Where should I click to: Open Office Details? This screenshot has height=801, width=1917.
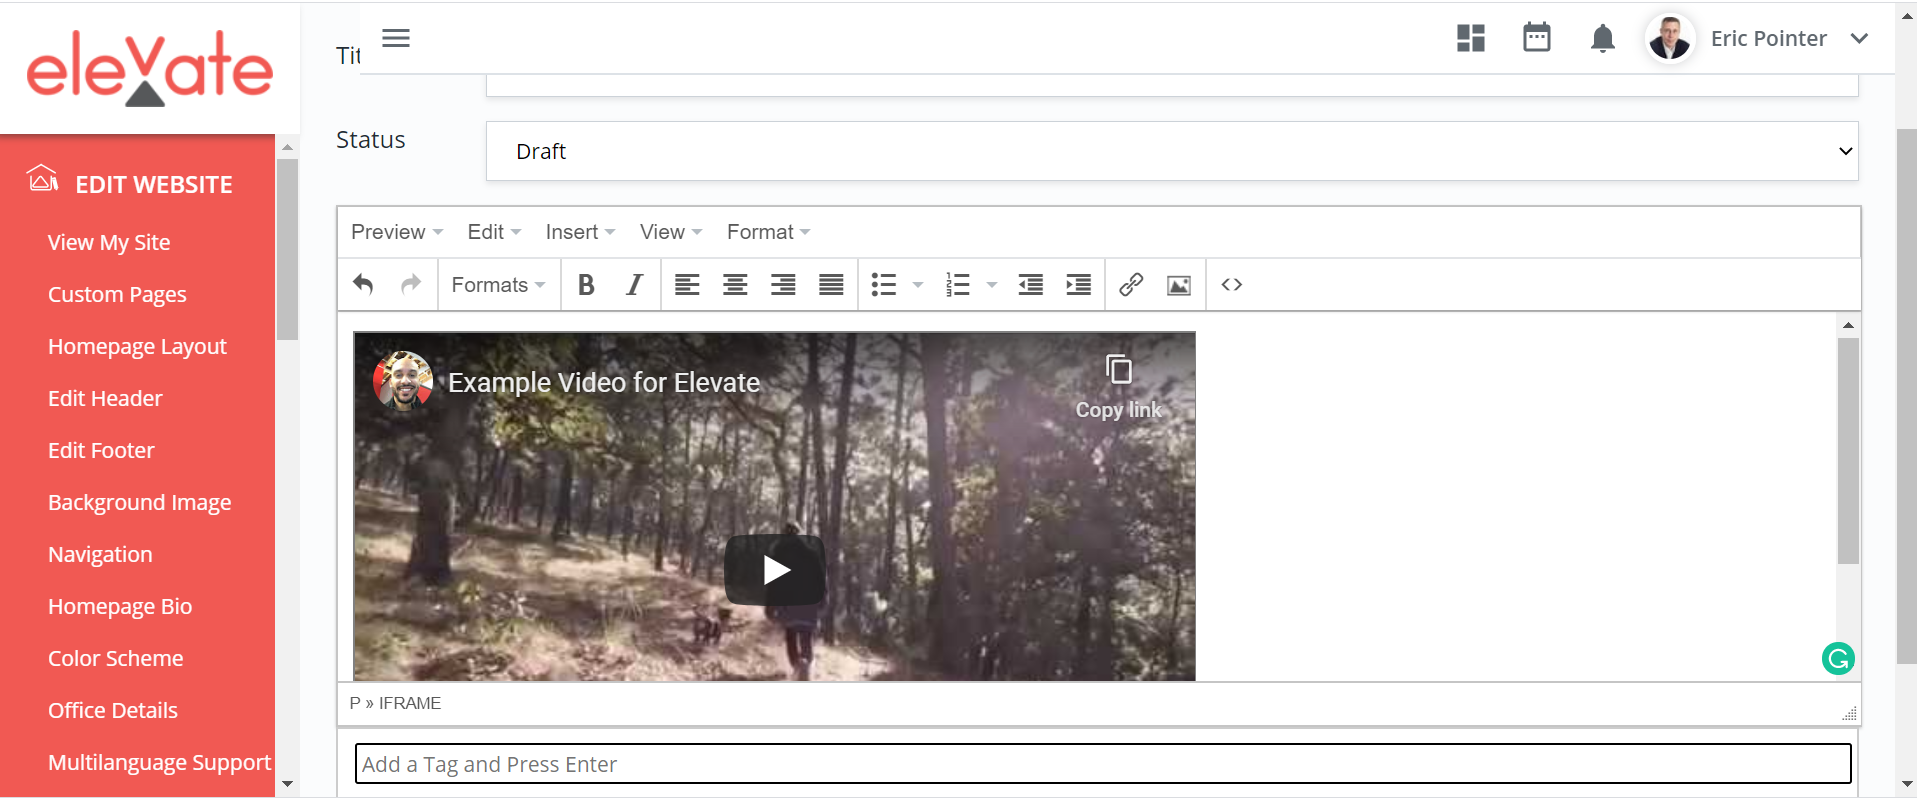tap(113, 710)
